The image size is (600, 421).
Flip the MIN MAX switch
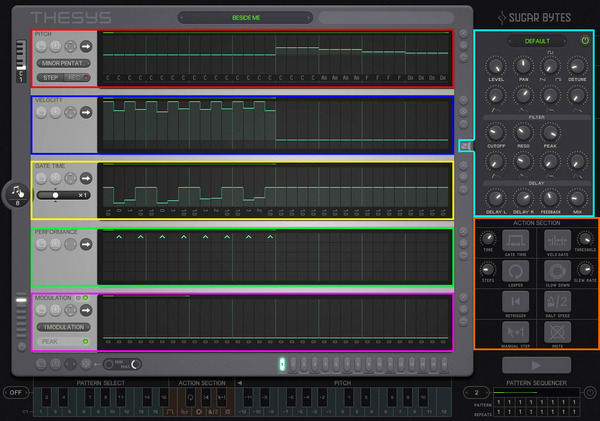(x=122, y=364)
